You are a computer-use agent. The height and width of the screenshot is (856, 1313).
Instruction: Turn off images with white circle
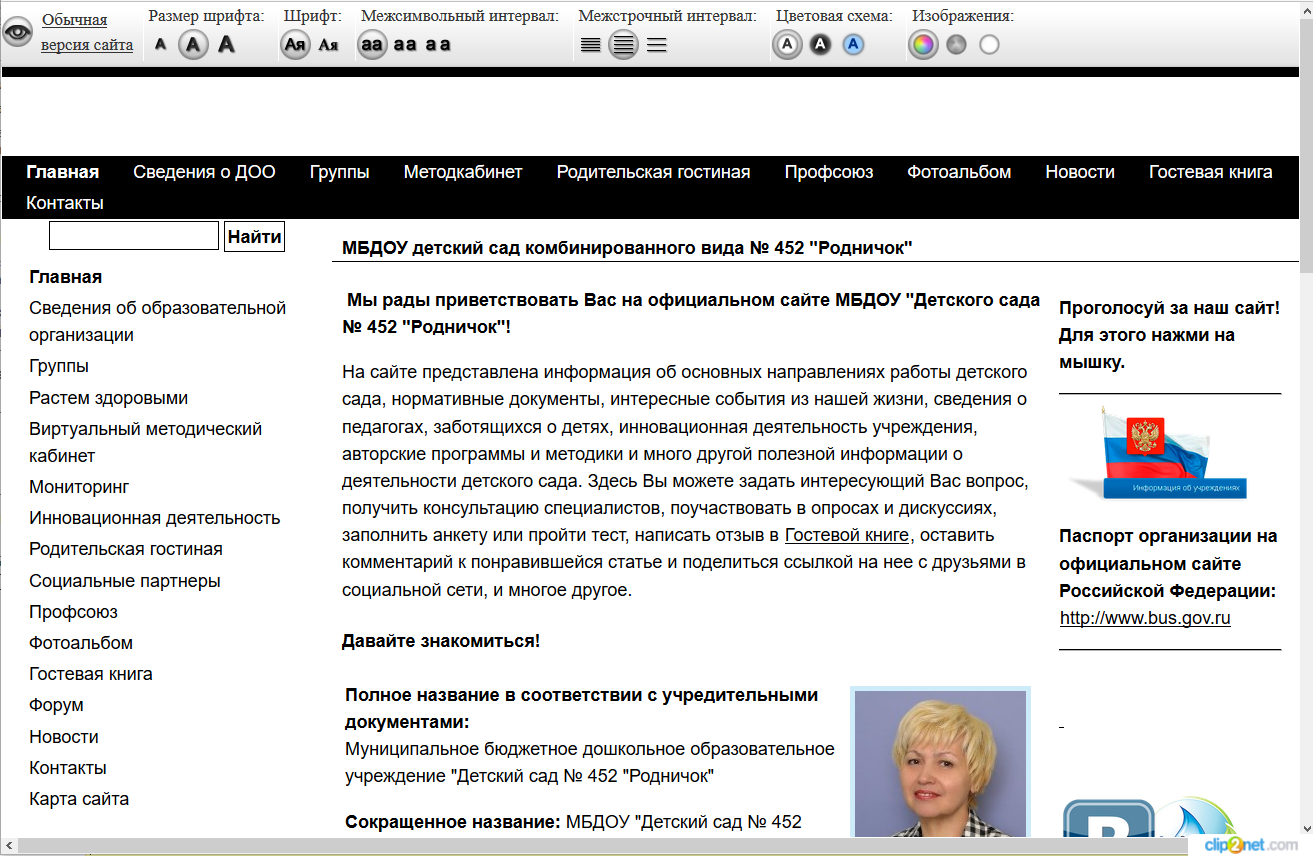(989, 44)
